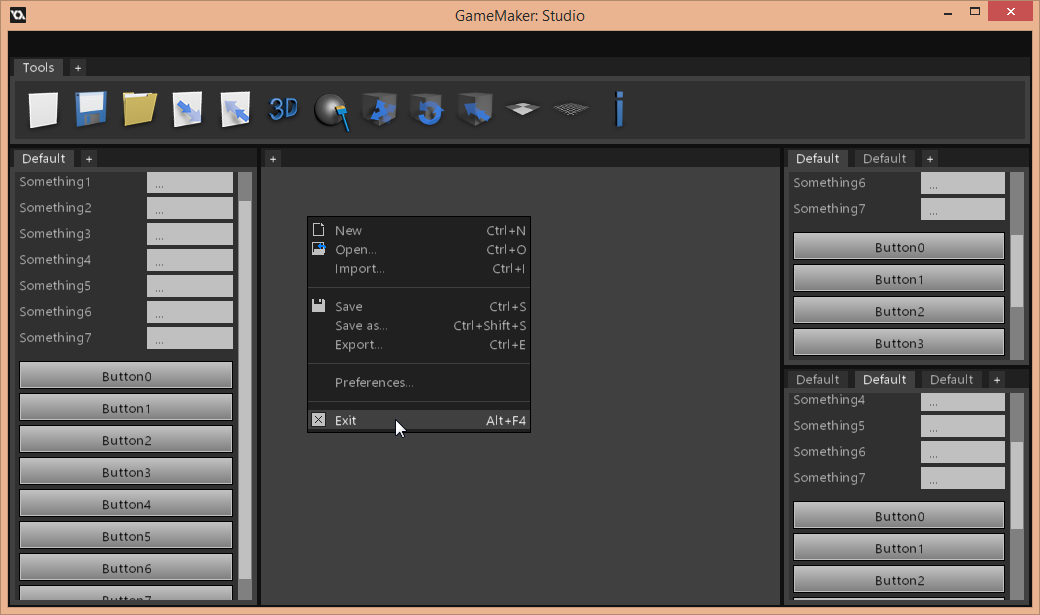This screenshot has height=615, width=1040.
Task: Click the GameMaker logo in title bar
Action: (18, 15)
